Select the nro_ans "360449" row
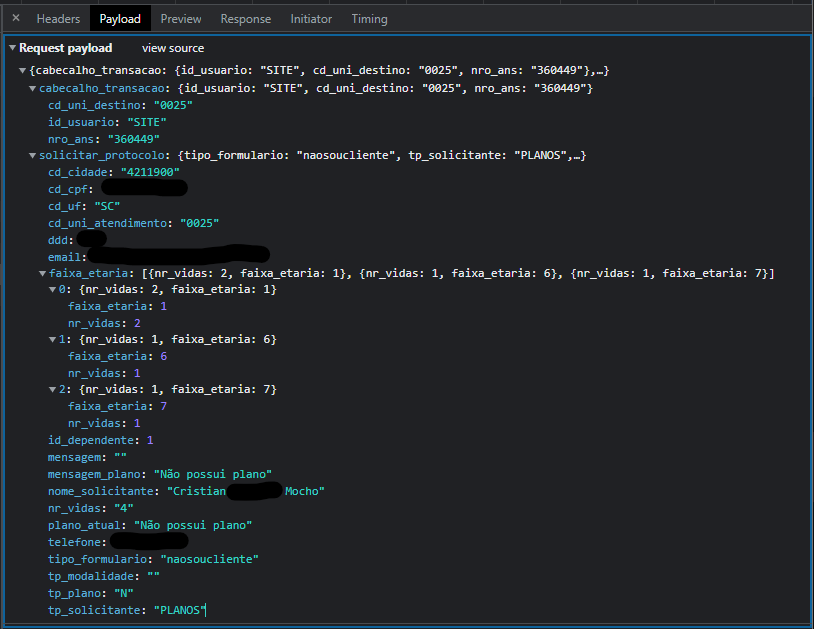 click(104, 140)
